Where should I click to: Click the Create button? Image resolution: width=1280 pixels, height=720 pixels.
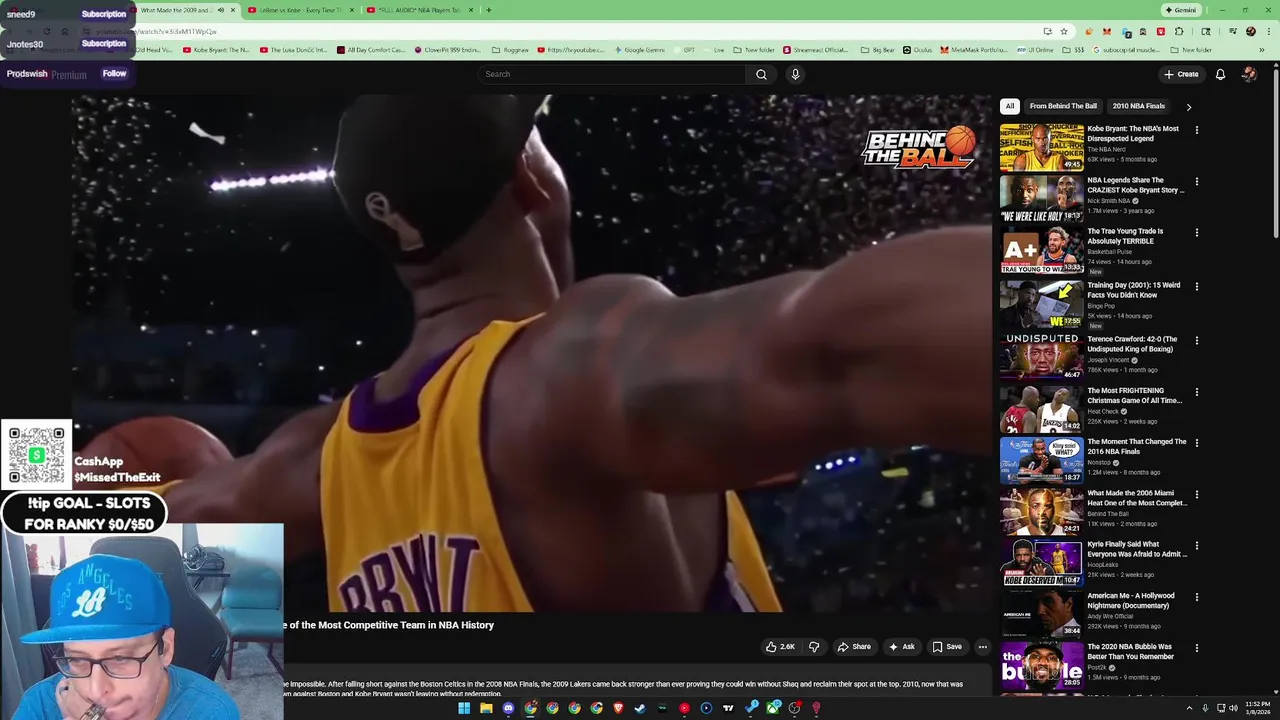click(x=1181, y=74)
